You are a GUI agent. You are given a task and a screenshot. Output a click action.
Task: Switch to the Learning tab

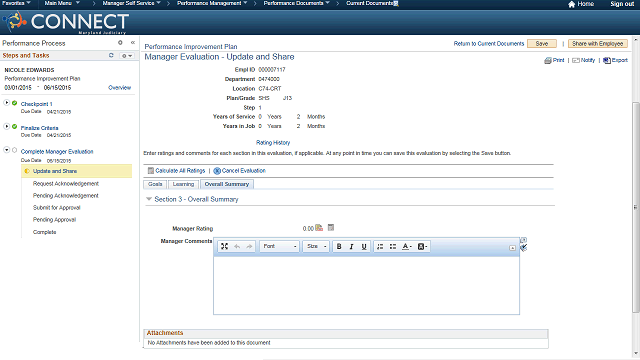click(x=183, y=184)
